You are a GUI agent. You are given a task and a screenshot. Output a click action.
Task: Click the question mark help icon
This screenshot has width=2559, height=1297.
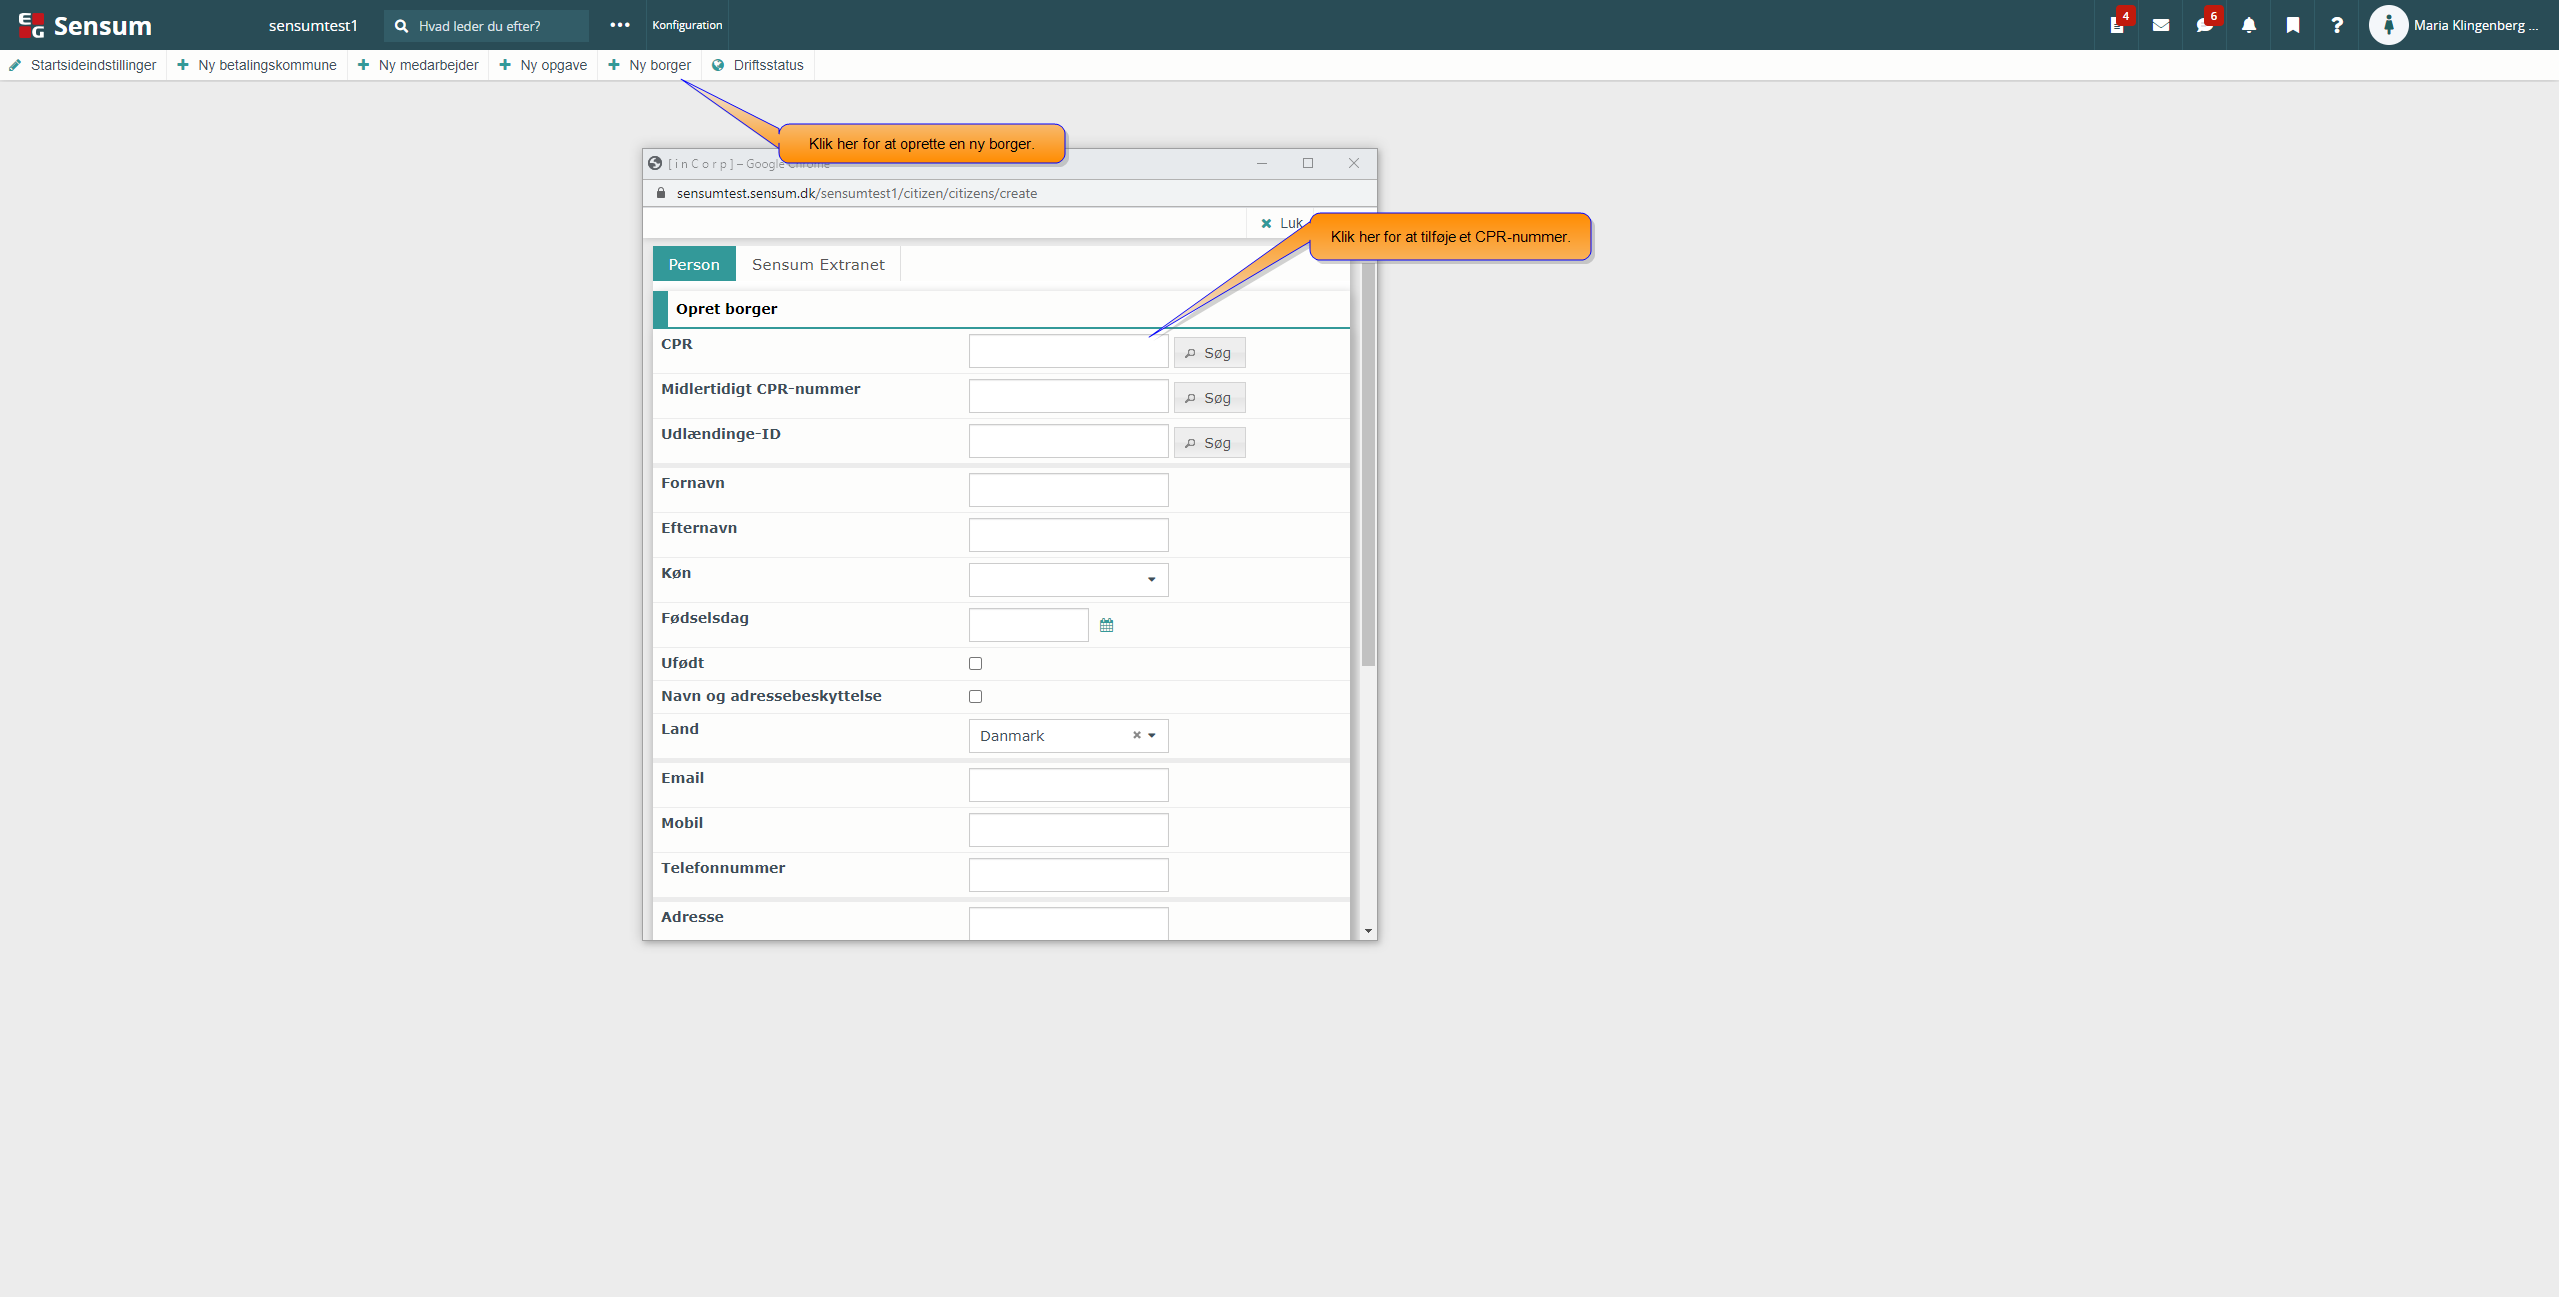tap(2336, 25)
